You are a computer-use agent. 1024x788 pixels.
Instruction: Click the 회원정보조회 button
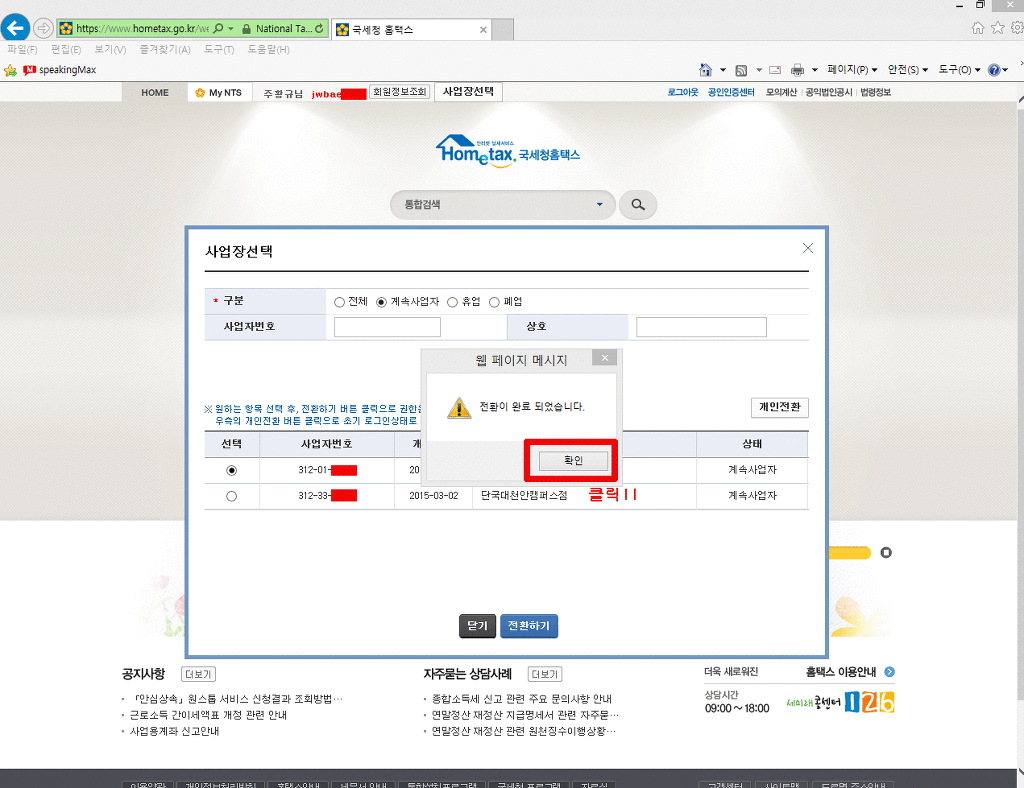tap(400, 92)
